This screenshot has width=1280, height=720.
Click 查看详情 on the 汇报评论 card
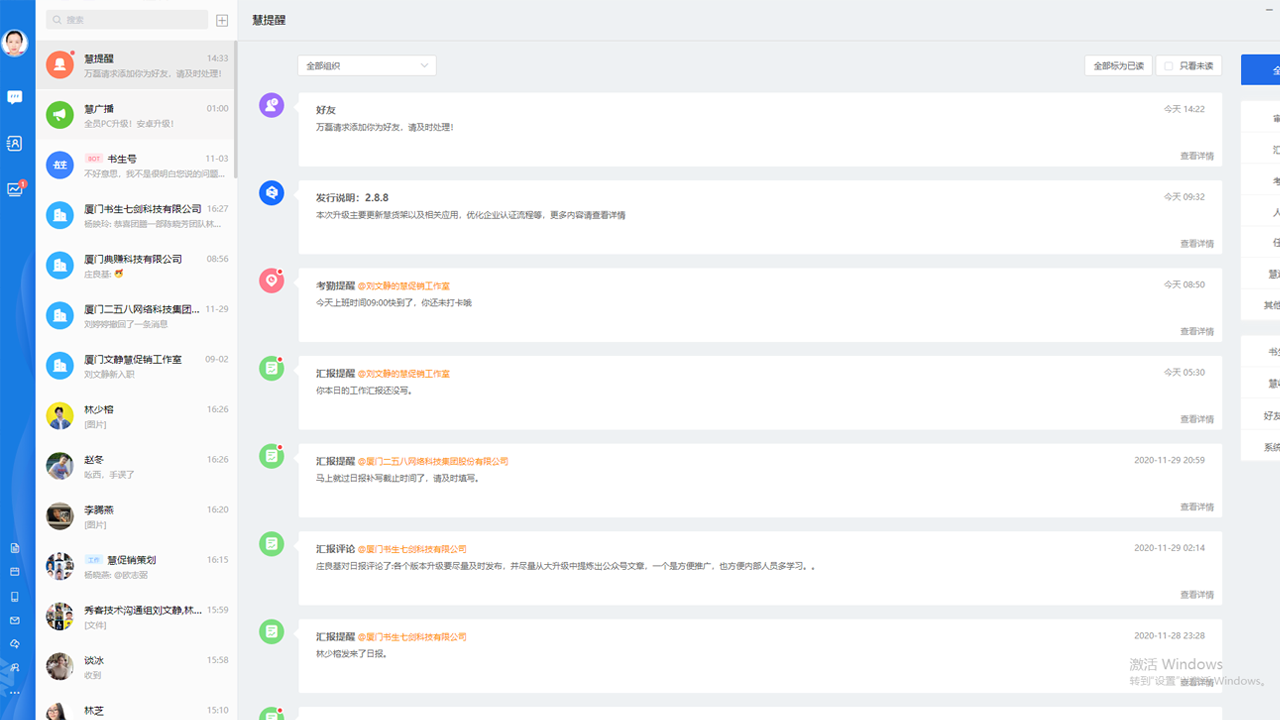(1196, 595)
